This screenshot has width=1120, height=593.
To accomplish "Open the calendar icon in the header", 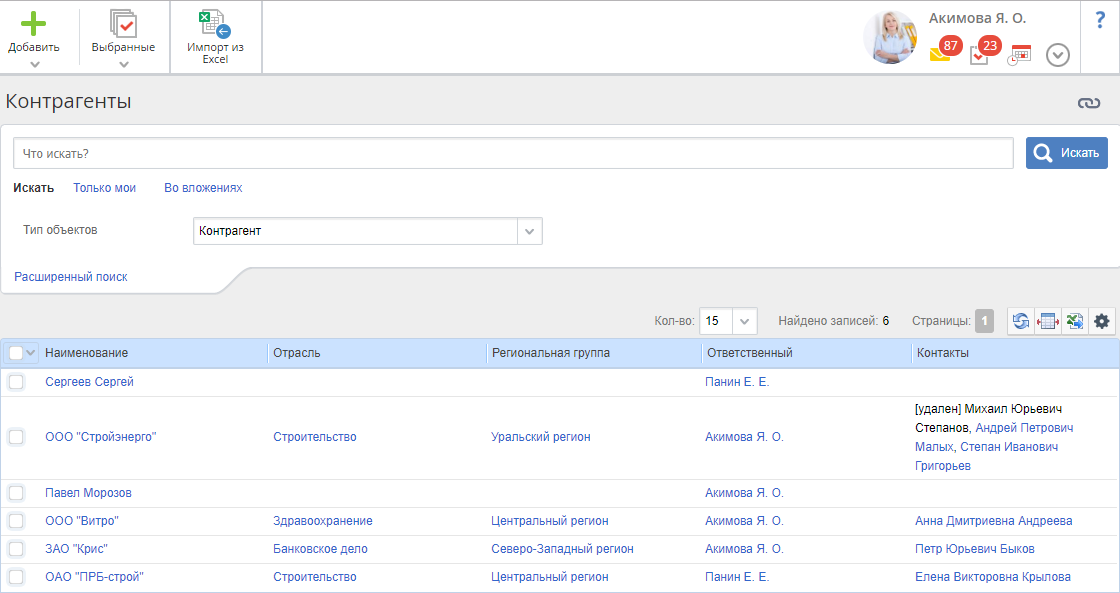I will click(x=1019, y=55).
